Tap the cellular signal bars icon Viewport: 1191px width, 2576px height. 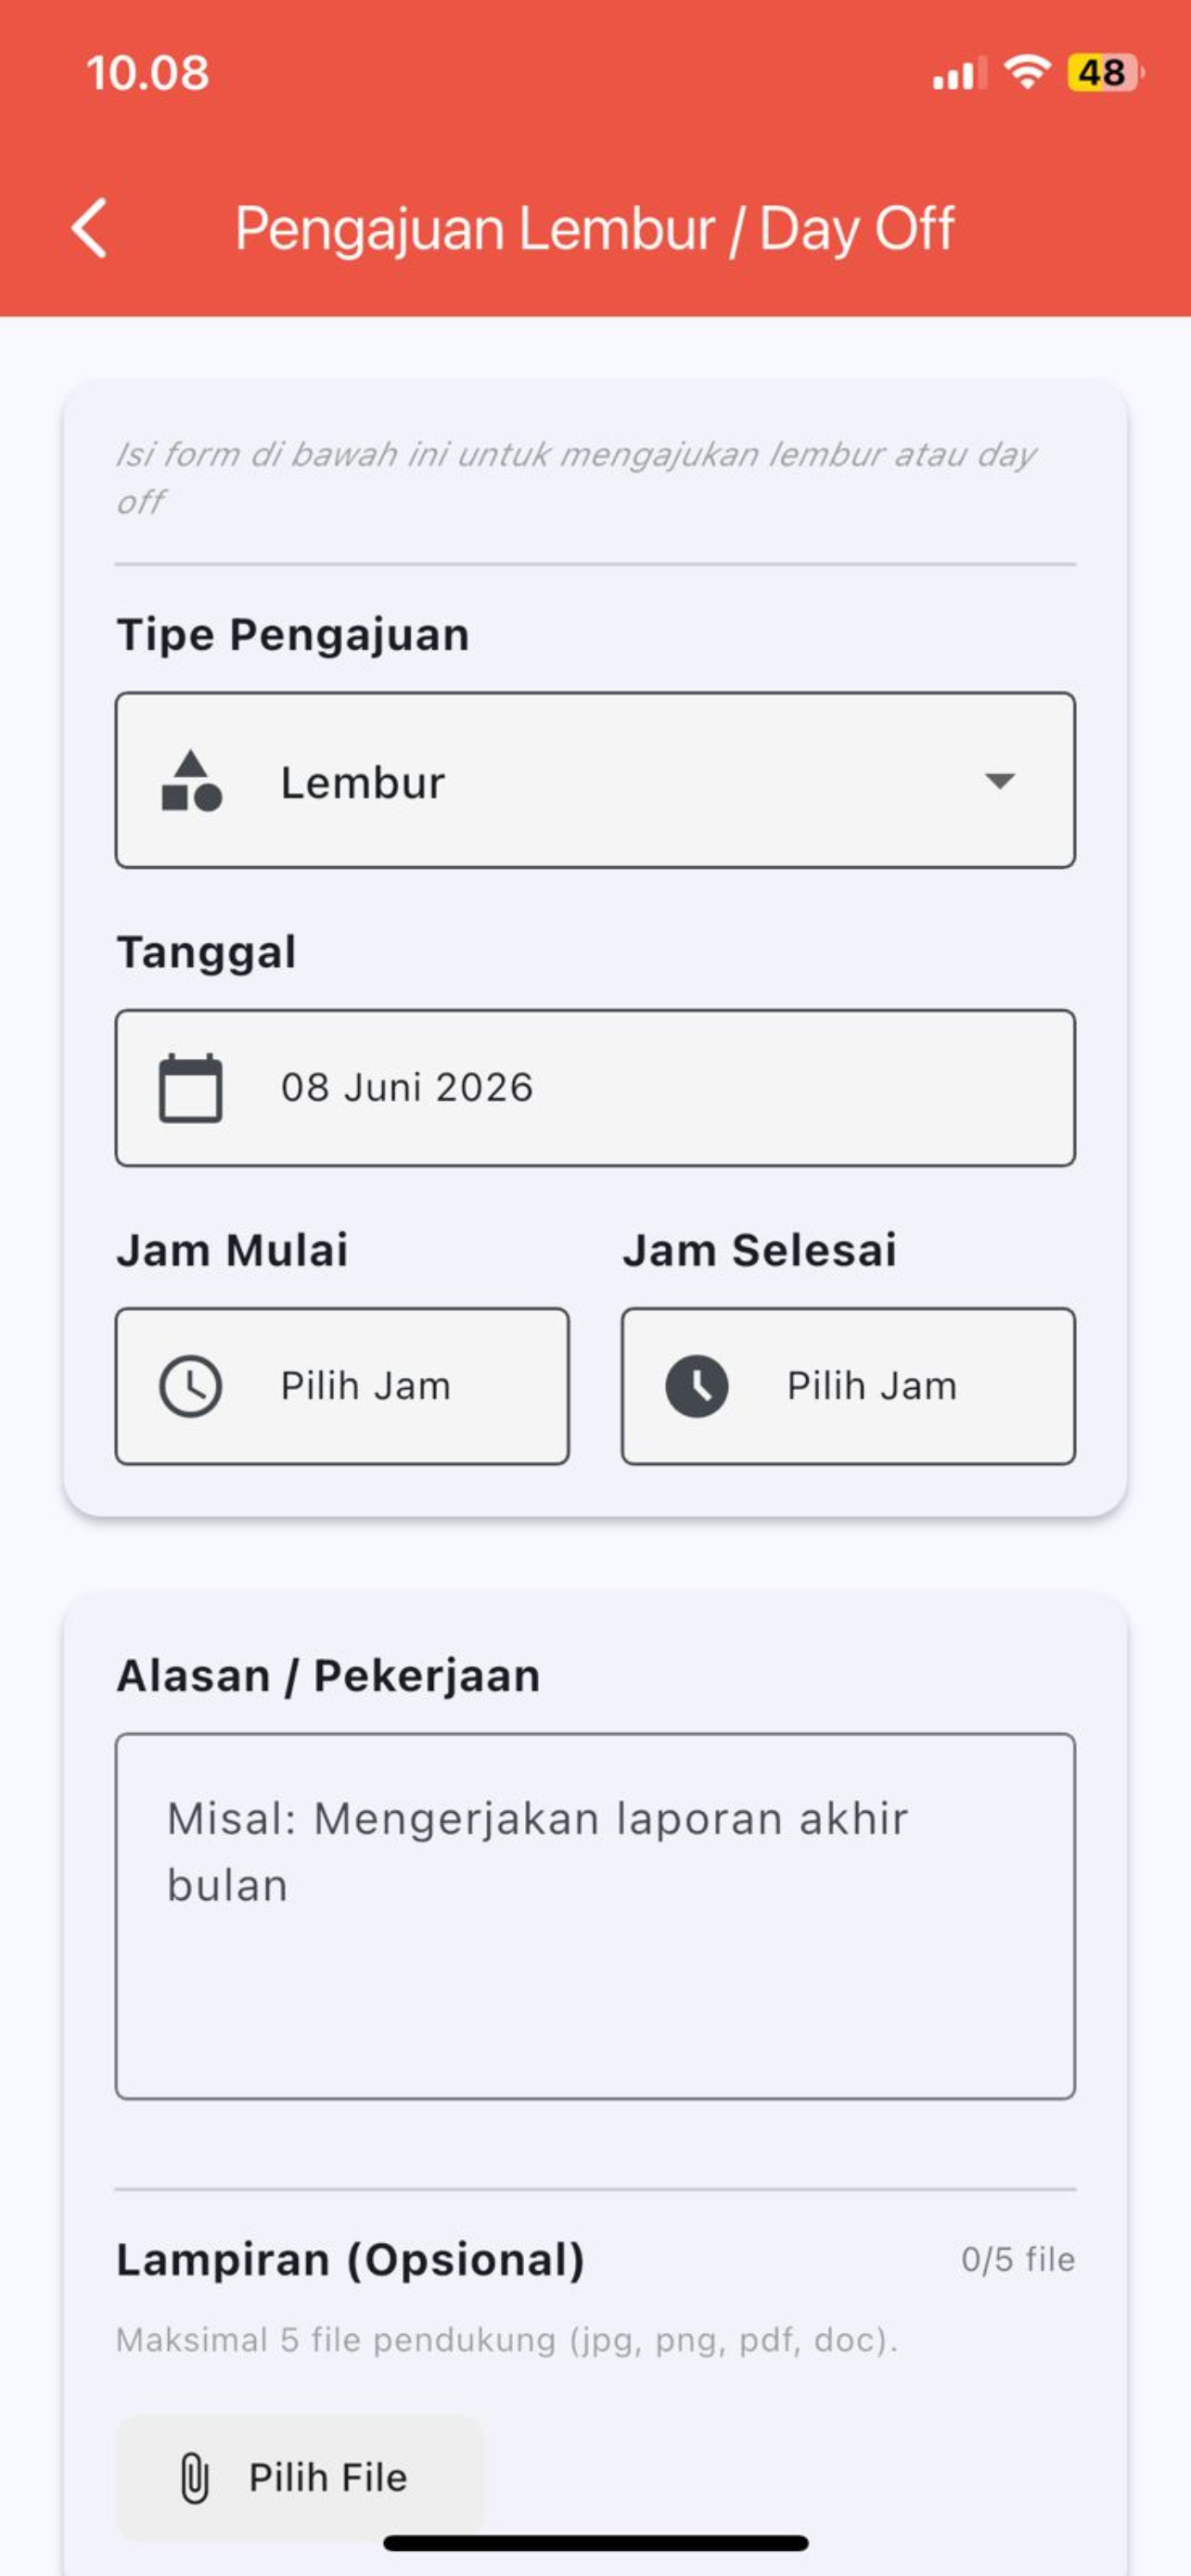coord(958,74)
